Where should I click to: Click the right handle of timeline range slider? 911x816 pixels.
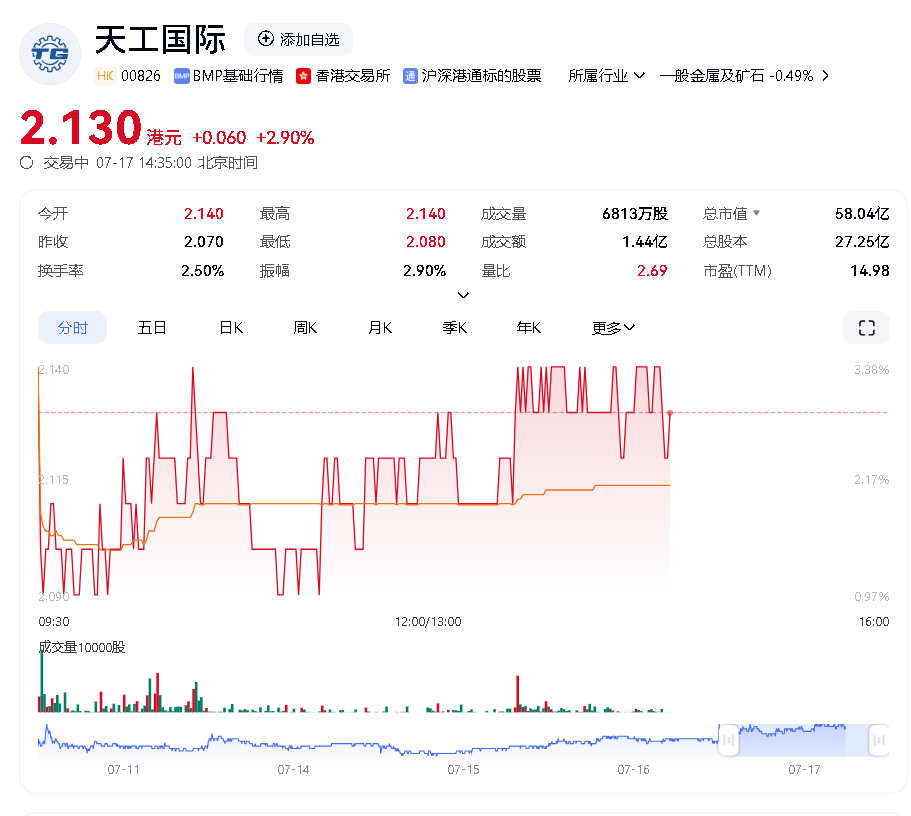pos(878,740)
